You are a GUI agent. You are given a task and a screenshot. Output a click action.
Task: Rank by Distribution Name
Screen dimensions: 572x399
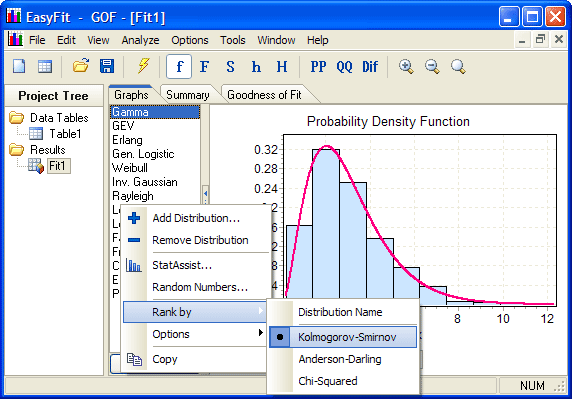pyautogui.click(x=343, y=312)
